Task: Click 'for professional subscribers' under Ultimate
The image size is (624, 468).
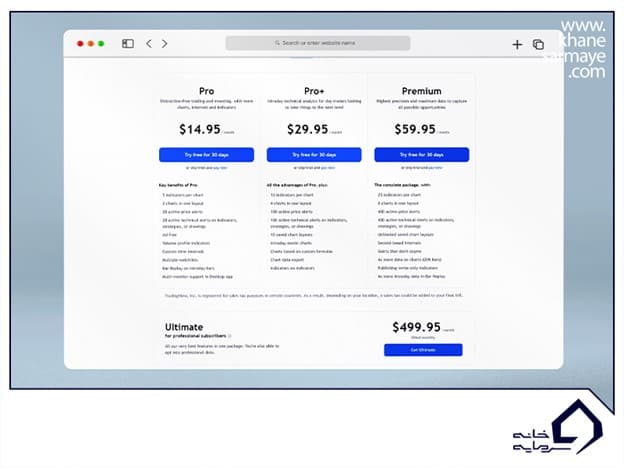Action: click(x=195, y=336)
